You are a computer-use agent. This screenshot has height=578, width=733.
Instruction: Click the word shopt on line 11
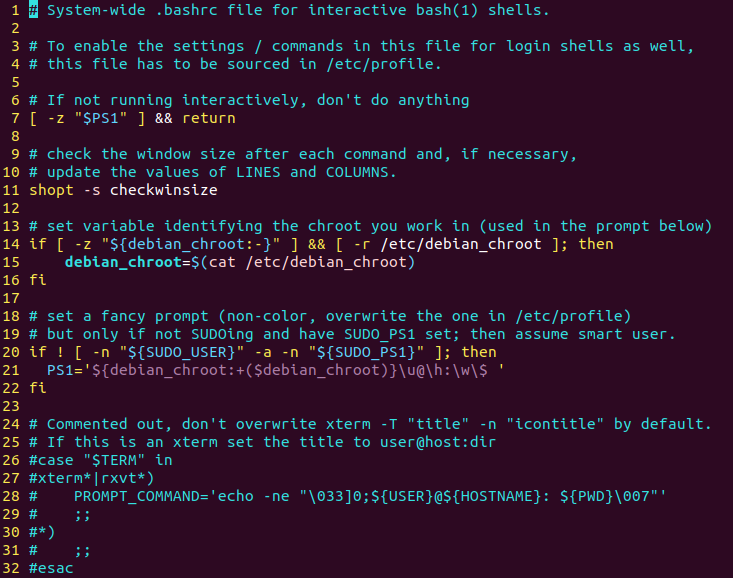coord(51,190)
